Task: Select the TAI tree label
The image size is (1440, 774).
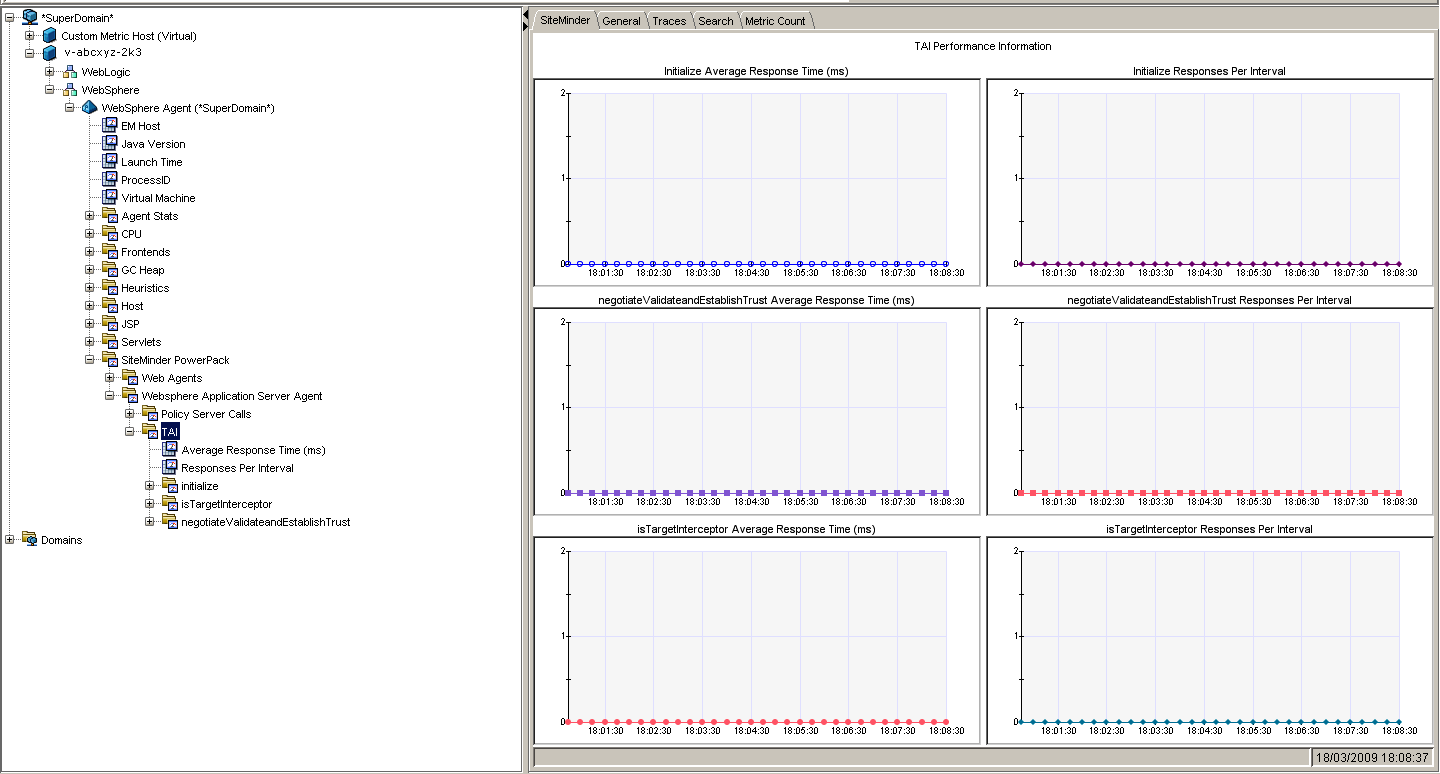Action: click(x=170, y=431)
